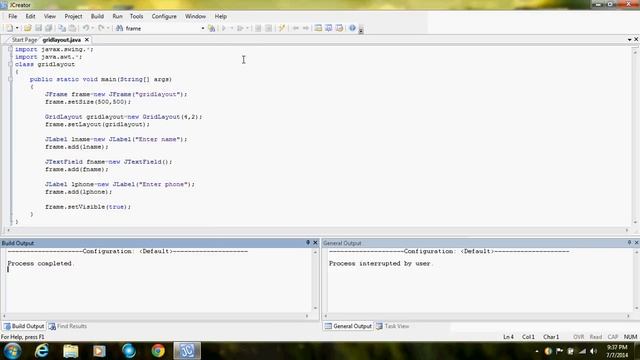The width and height of the screenshot is (640, 360).
Task: Collapse the class gridlayout fold marker
Action: click(10, 64)
